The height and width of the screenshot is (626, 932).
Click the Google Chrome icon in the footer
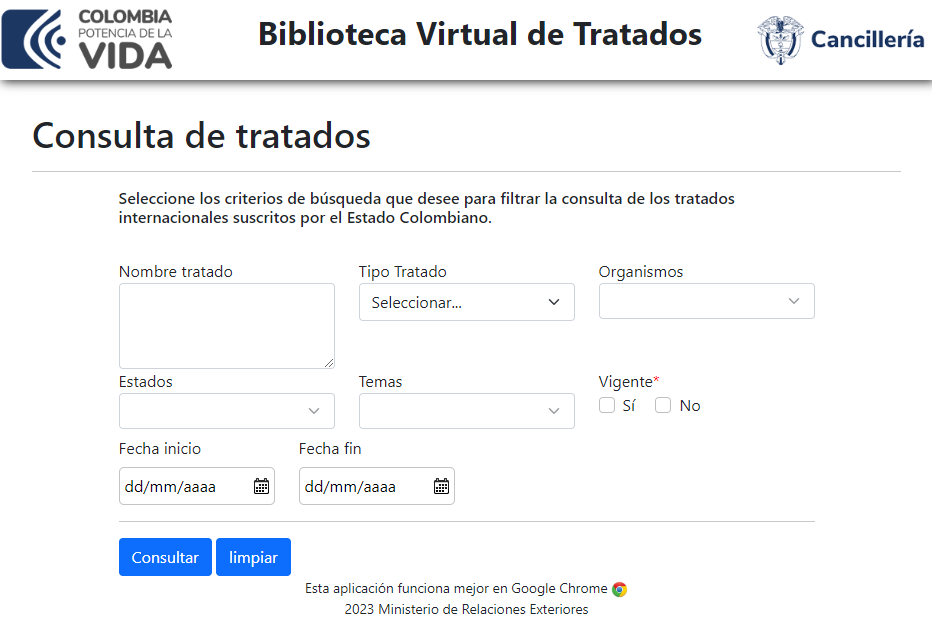[x=621, y=588]
